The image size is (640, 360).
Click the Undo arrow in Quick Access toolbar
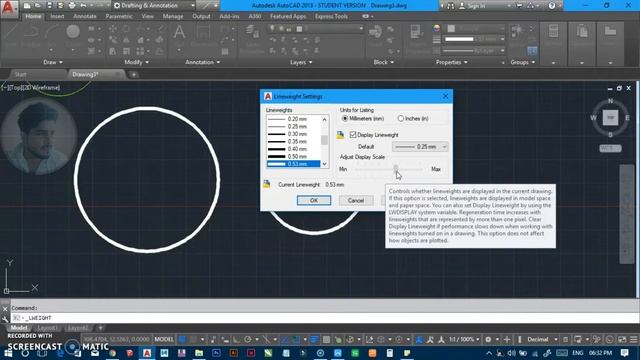pyautogui.click(x=83, y=6)
